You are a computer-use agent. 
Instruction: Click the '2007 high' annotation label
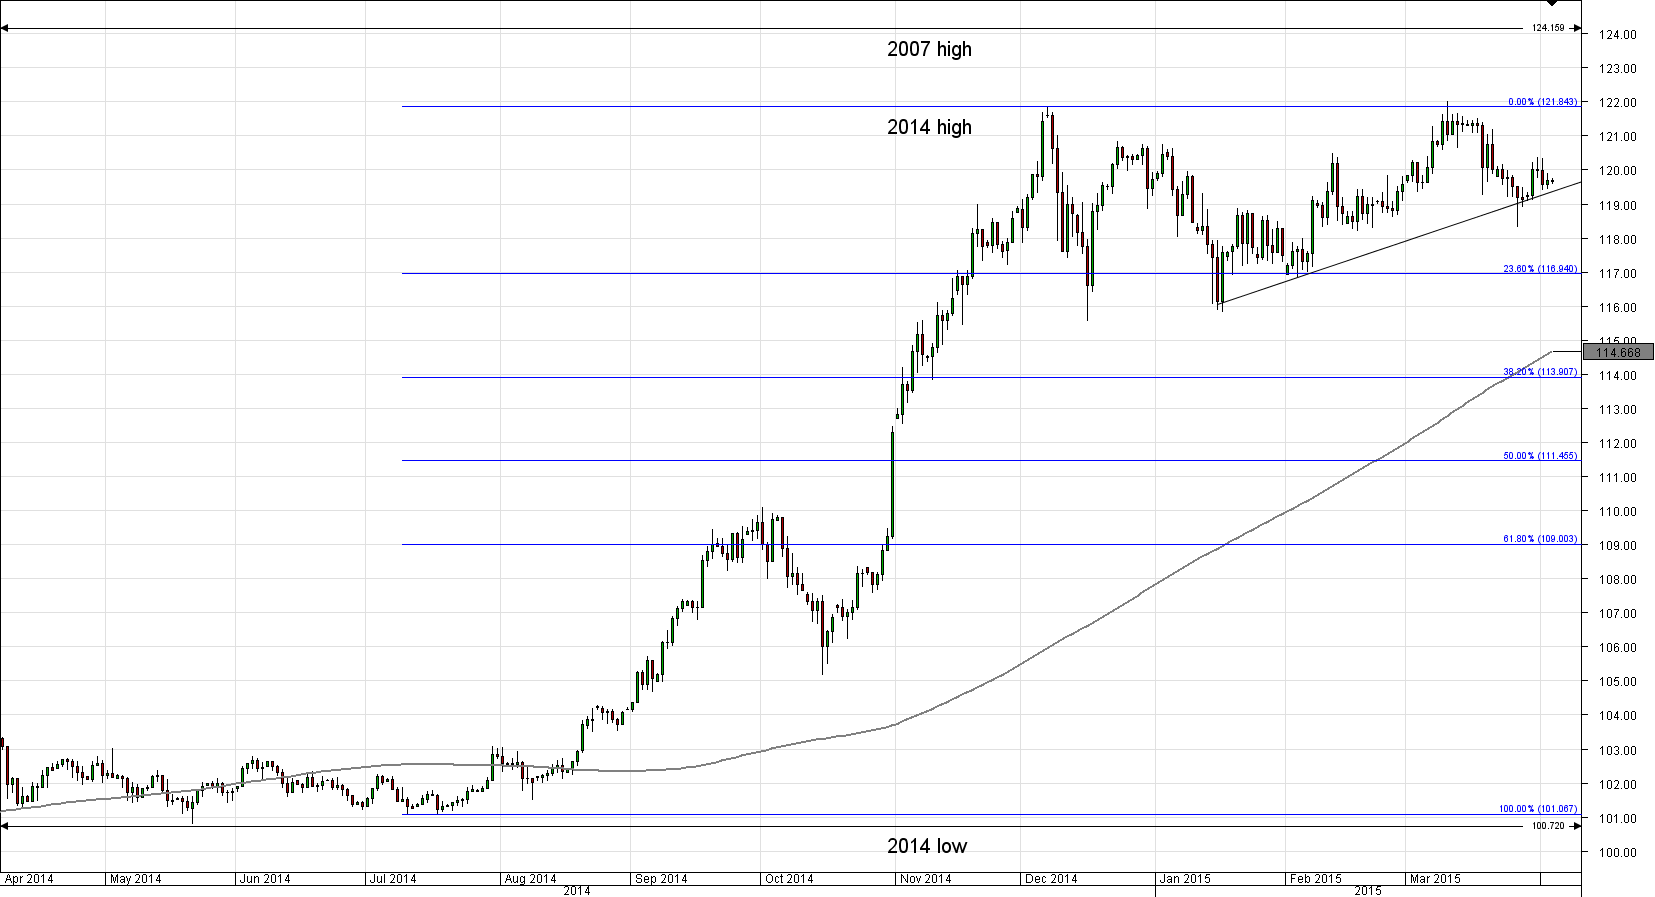(929, 49)
